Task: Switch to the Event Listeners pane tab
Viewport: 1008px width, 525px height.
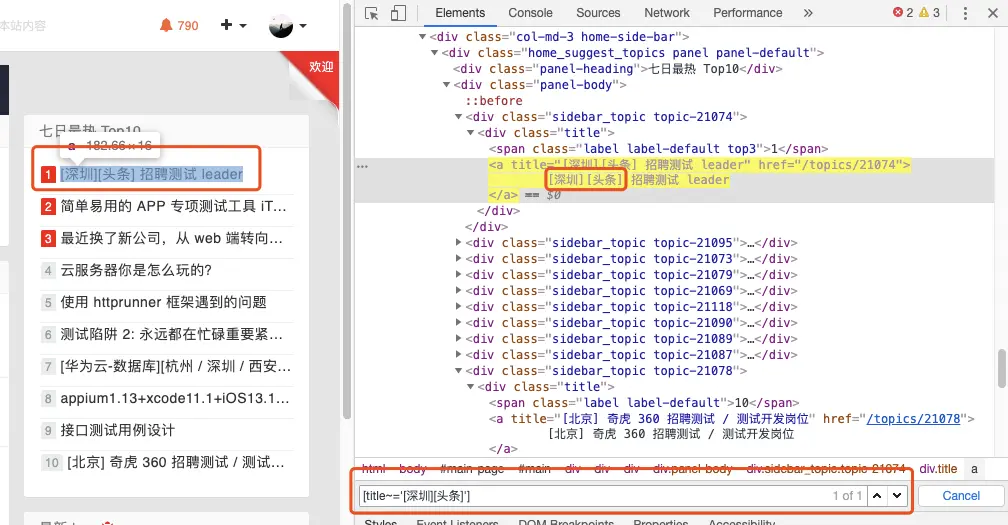Action: pyautogui.click(x=457, y=522)
